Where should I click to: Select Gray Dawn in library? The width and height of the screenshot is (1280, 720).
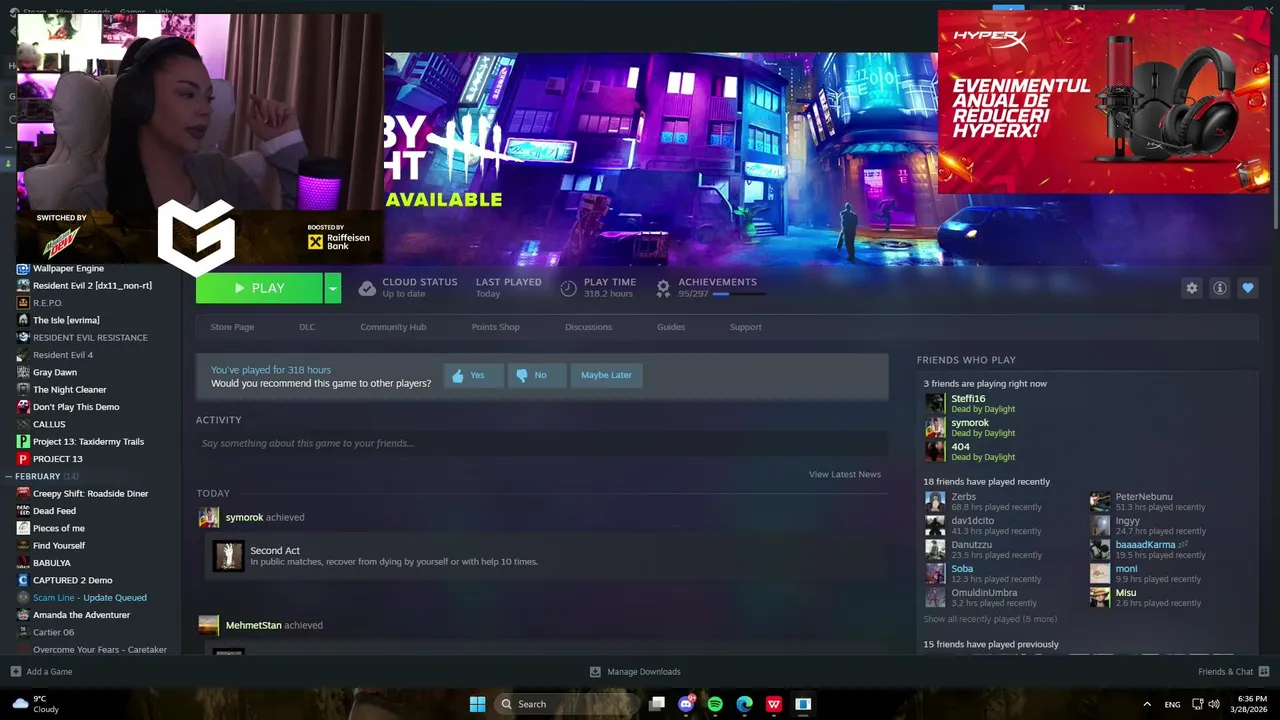click(55, 372)
